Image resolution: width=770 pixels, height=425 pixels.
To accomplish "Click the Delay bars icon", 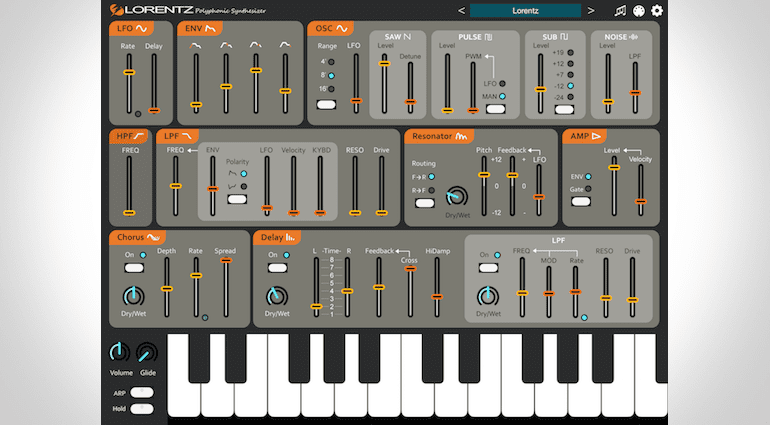I will pyautogui.click(x=290, y=237).
